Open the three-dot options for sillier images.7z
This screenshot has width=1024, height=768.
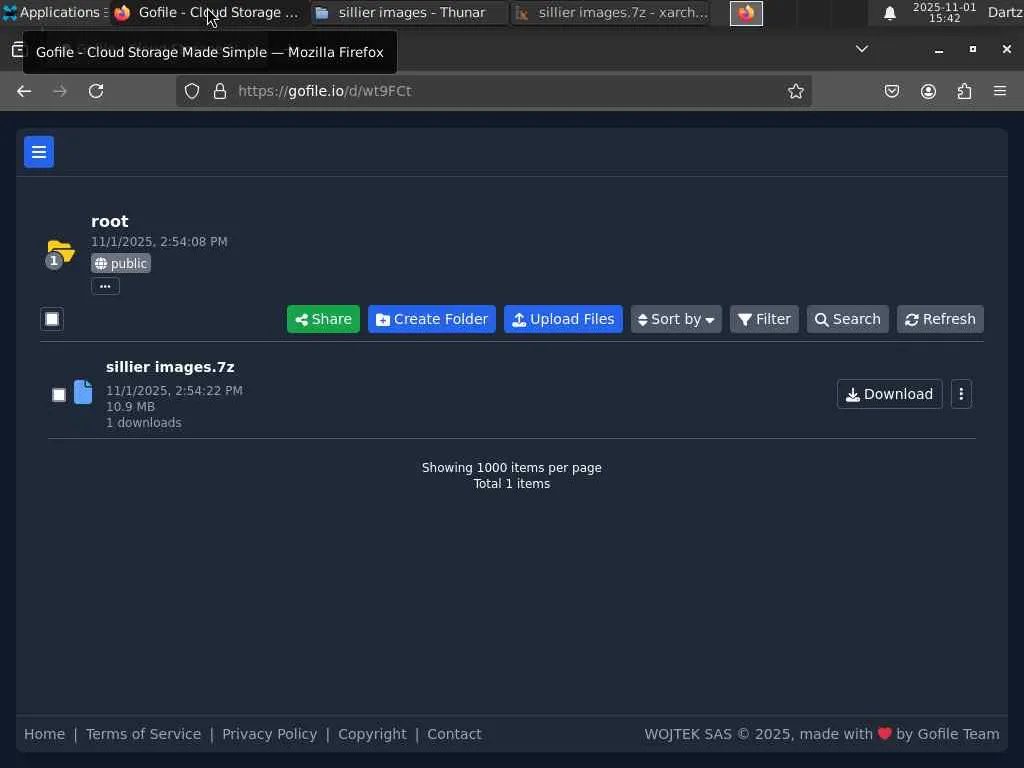click(961, 394)
